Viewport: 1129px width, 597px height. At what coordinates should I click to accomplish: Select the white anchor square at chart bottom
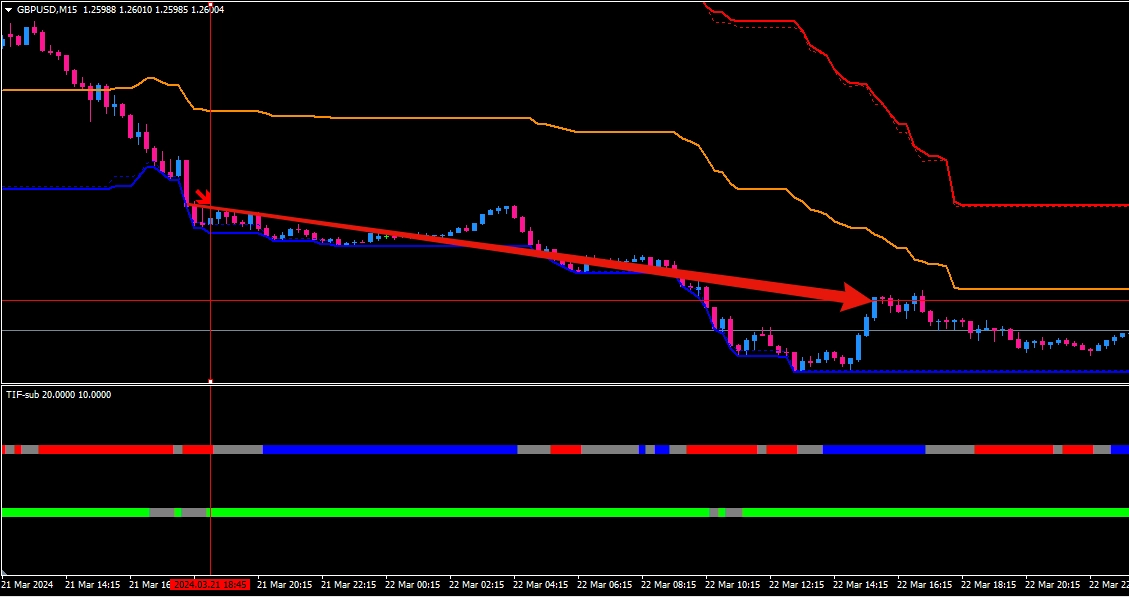coord(210,381)
